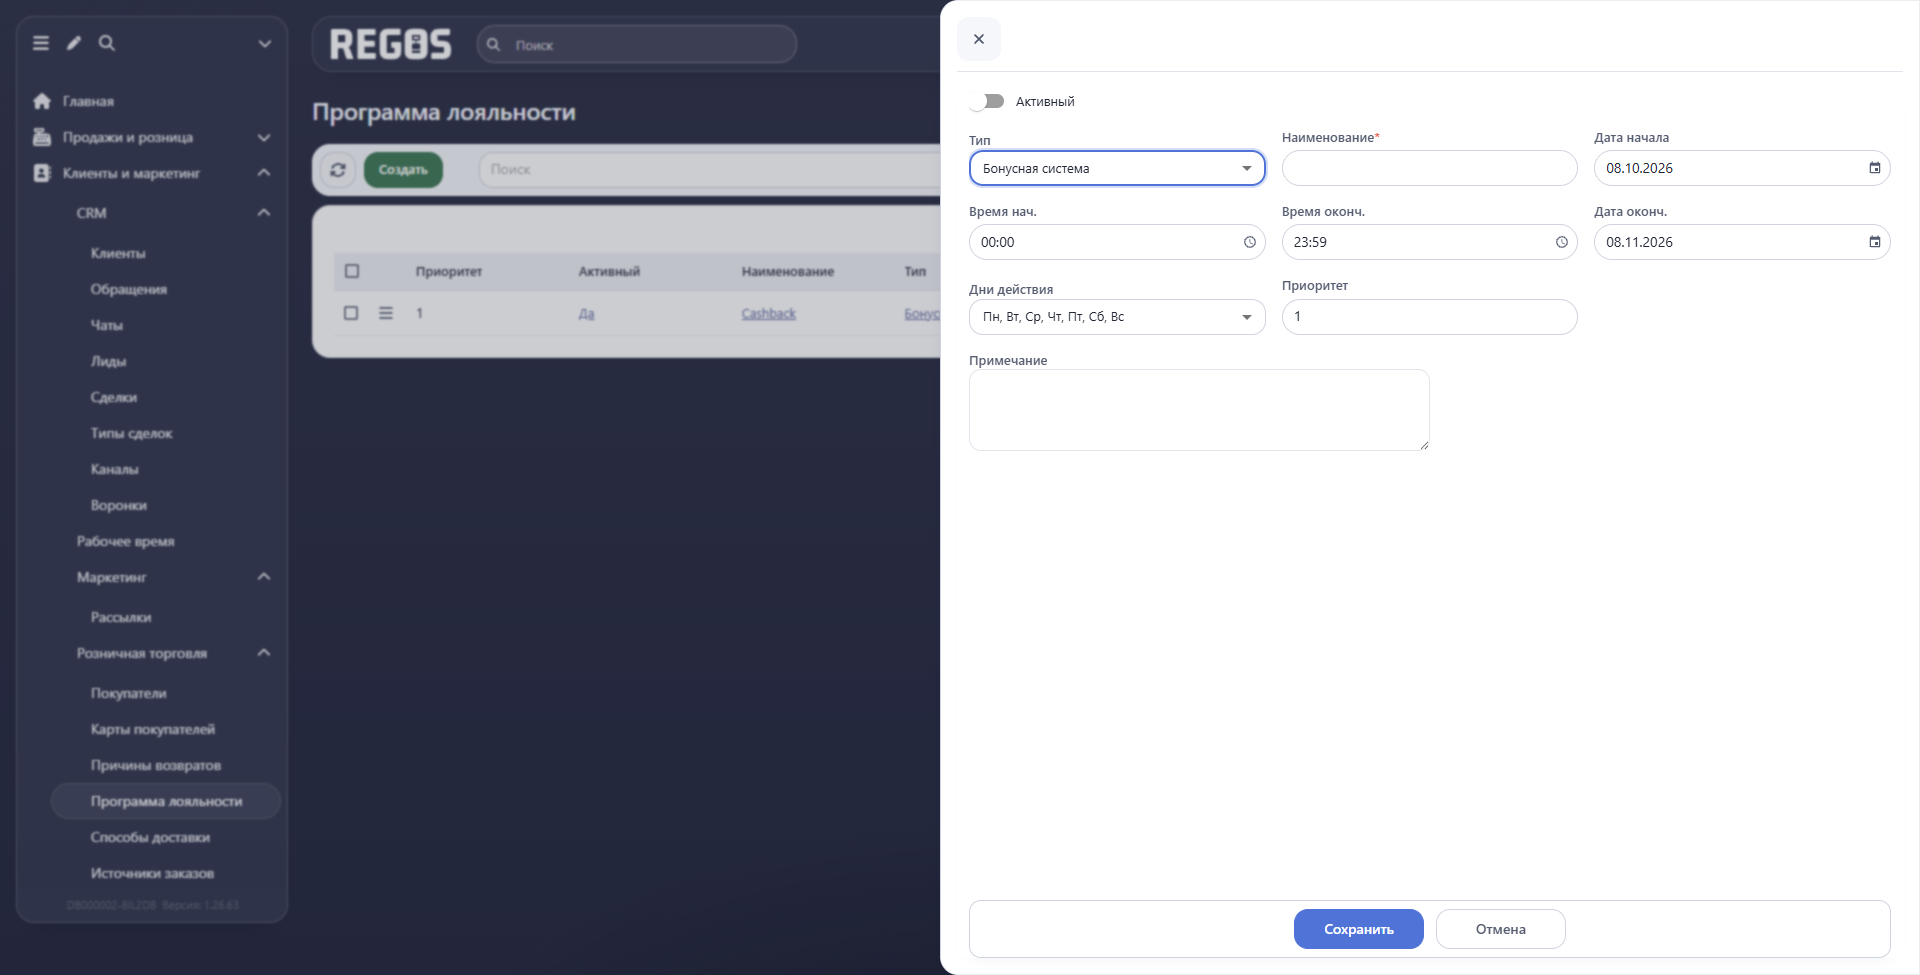
Task: Open the Тип dropdown Бонусная система
Action: pos(1117,168)
